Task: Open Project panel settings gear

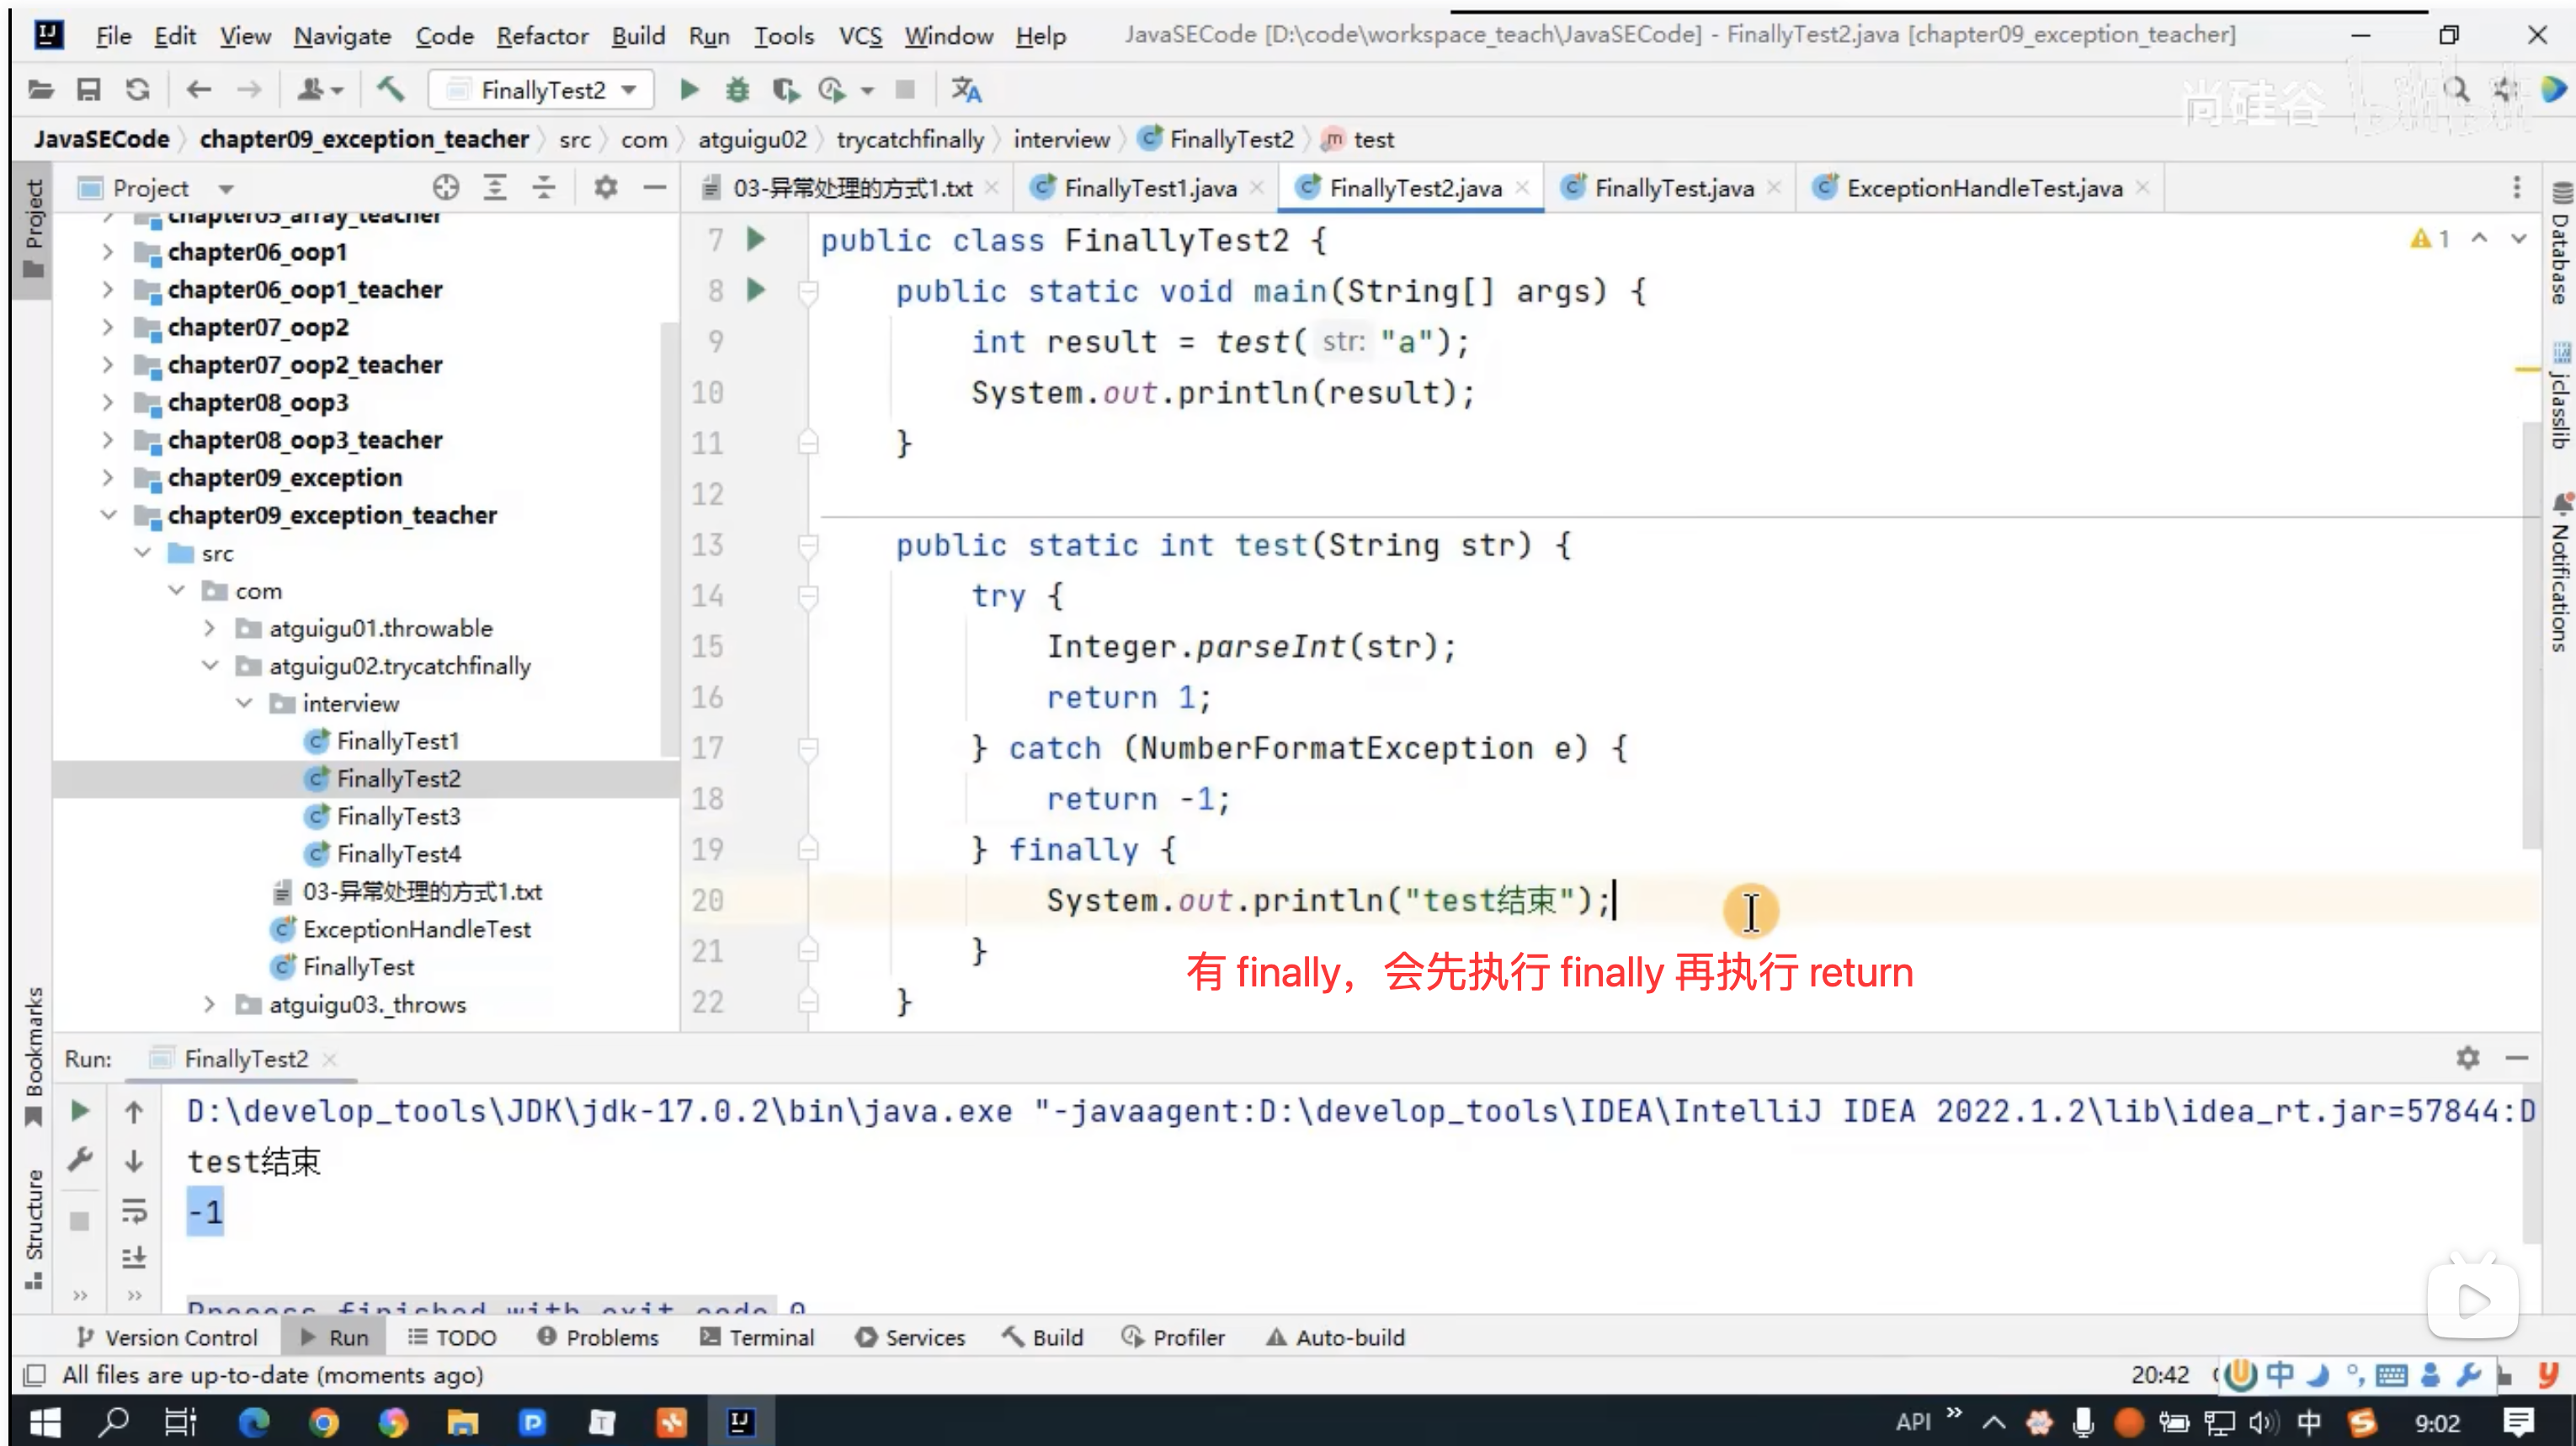Action: pos(605,187)
